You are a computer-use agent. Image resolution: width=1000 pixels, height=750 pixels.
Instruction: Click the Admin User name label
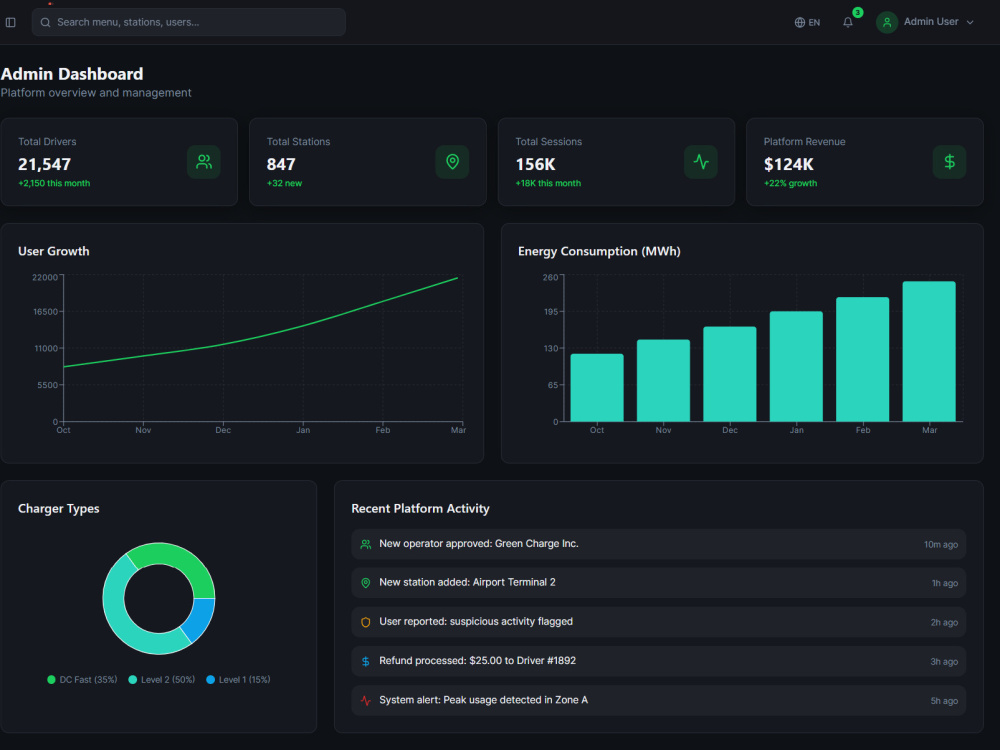[x=930, y=22]
